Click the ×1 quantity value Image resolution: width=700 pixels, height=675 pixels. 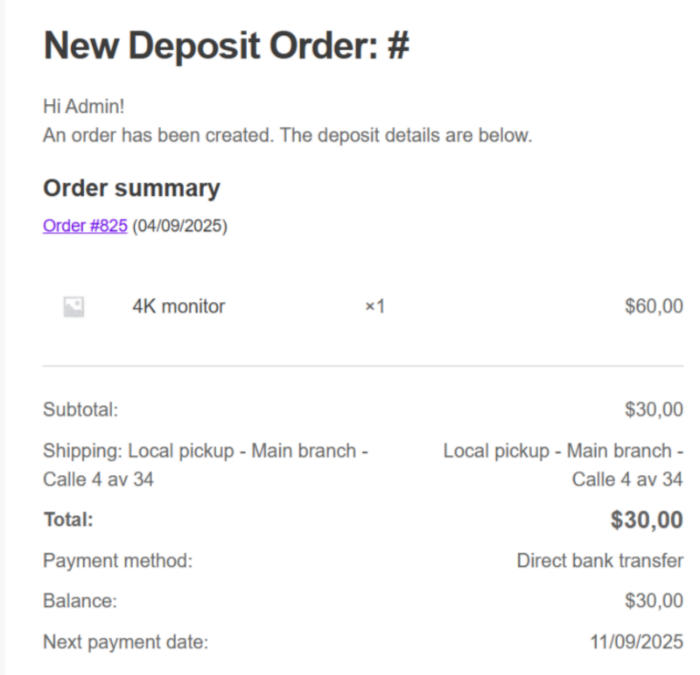tap(374, 307)
